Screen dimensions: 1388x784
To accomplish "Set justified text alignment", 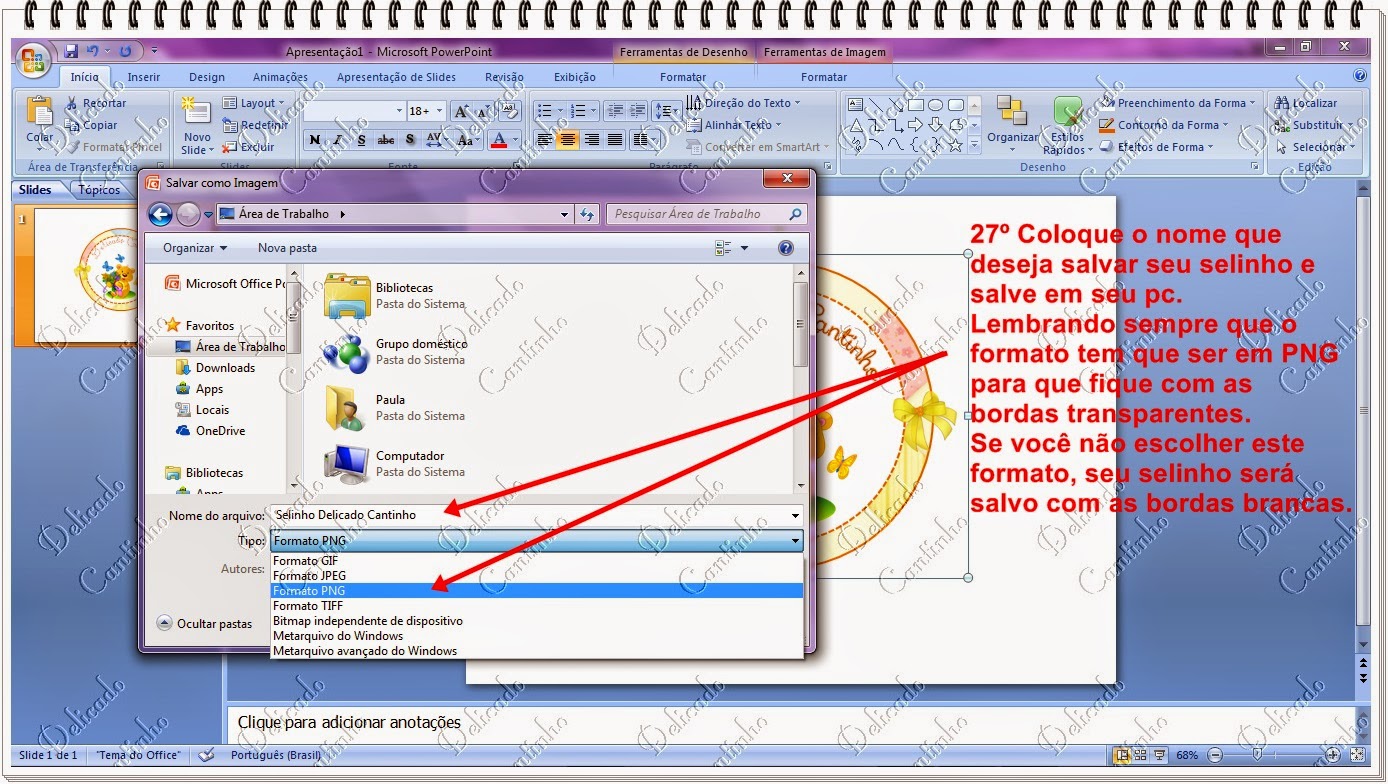I will pos(615,140).
